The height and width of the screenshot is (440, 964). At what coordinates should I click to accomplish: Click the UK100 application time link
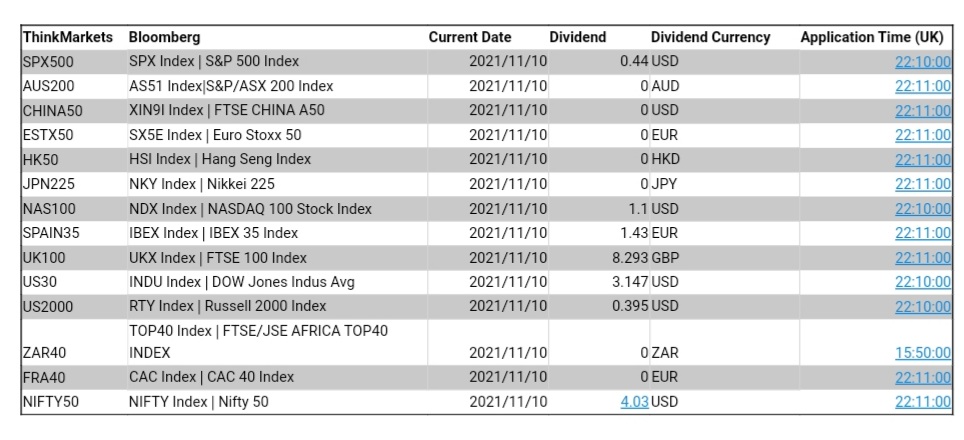922,258
